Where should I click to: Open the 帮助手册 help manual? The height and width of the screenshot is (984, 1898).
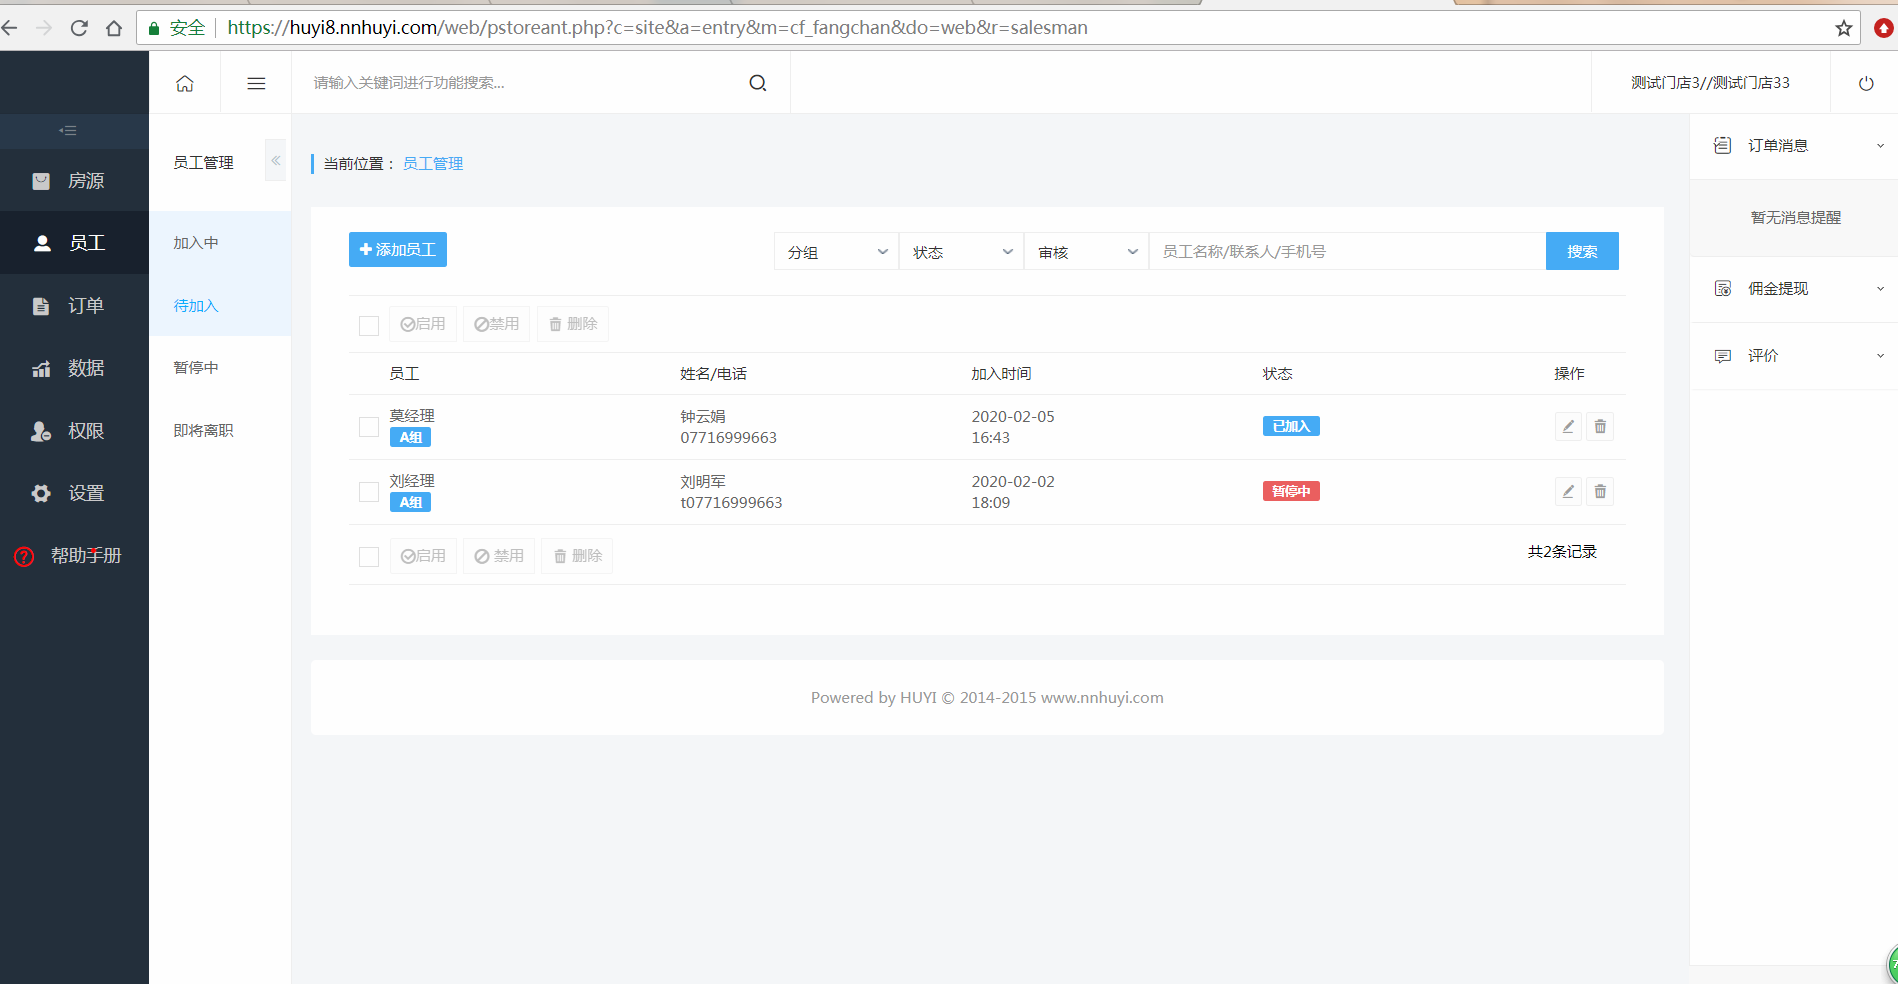[x=74, y=556]
